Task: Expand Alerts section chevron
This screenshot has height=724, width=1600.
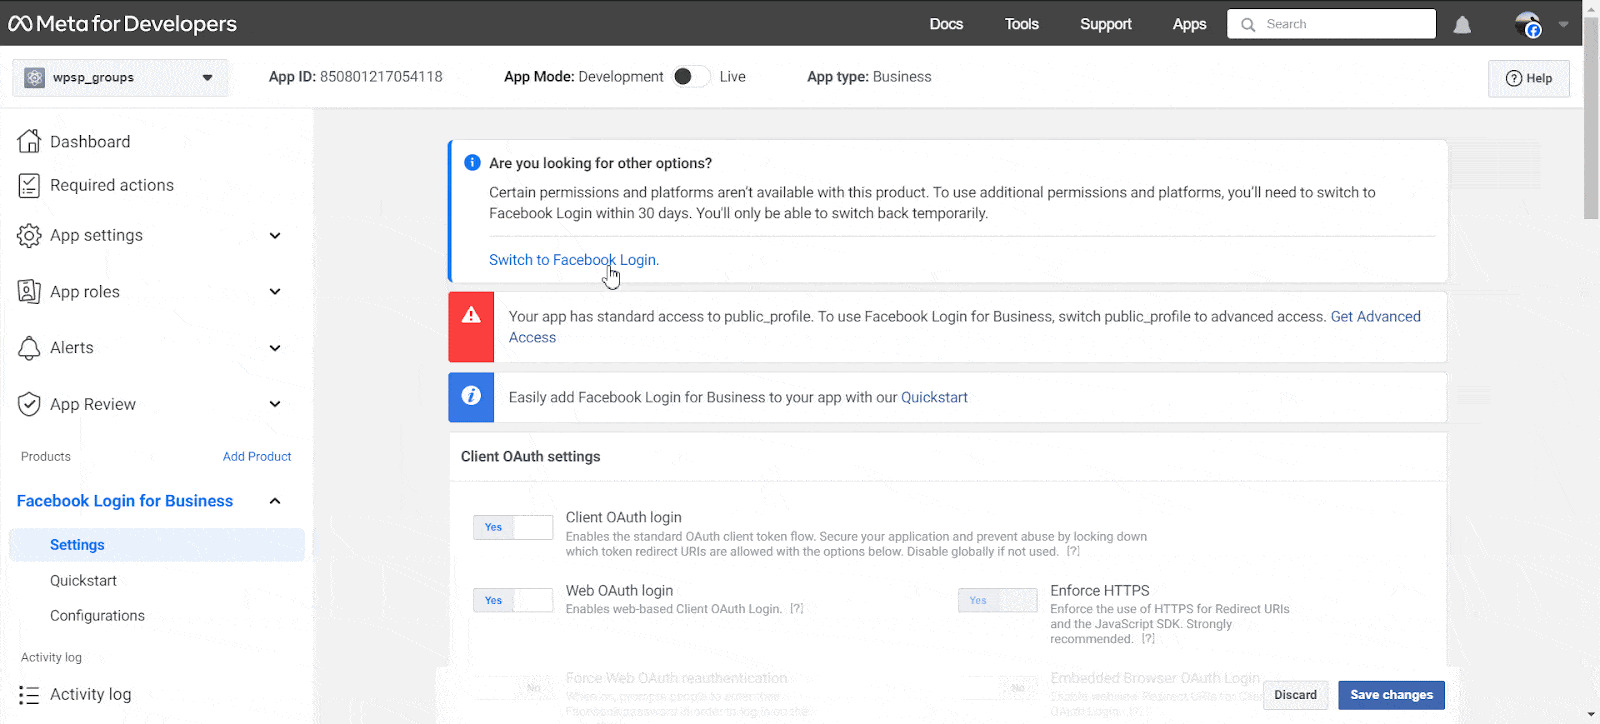Action: pos(275,348)
